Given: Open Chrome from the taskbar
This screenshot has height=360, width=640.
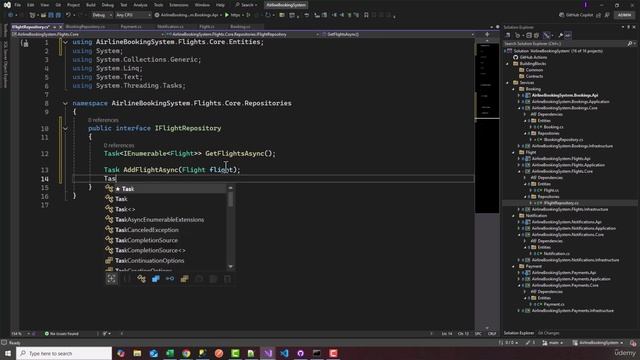Looking at the screenshot, I should click(186, 353).
